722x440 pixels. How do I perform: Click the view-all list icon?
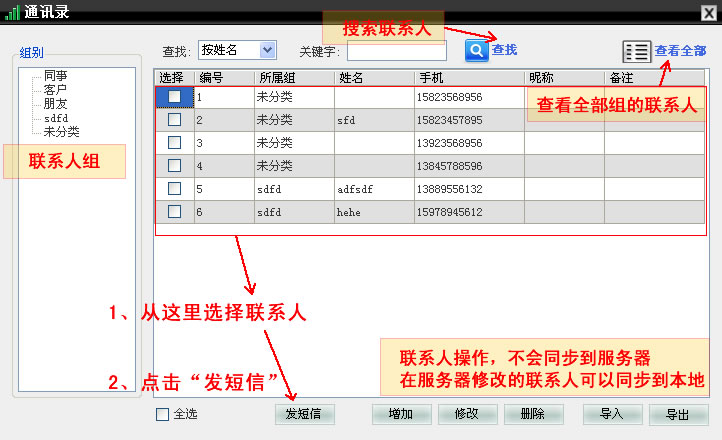click(636, 51)
